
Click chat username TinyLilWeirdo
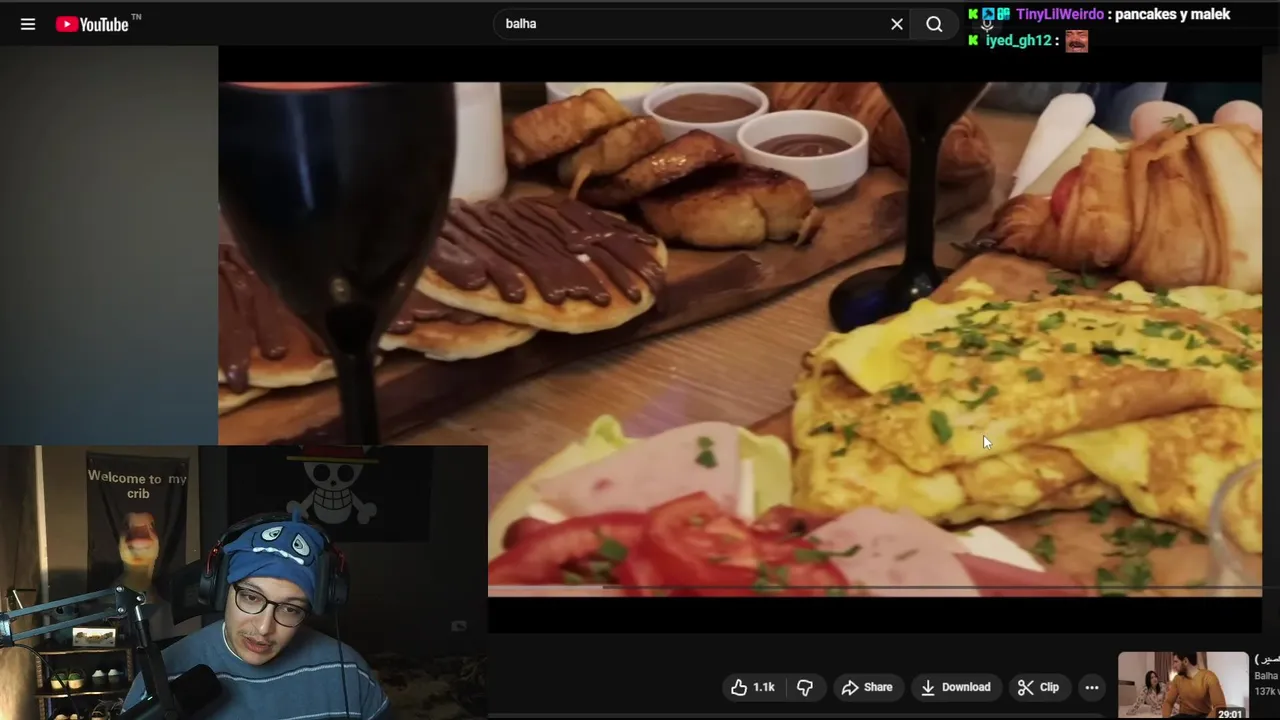click(x=1060, y=14)
